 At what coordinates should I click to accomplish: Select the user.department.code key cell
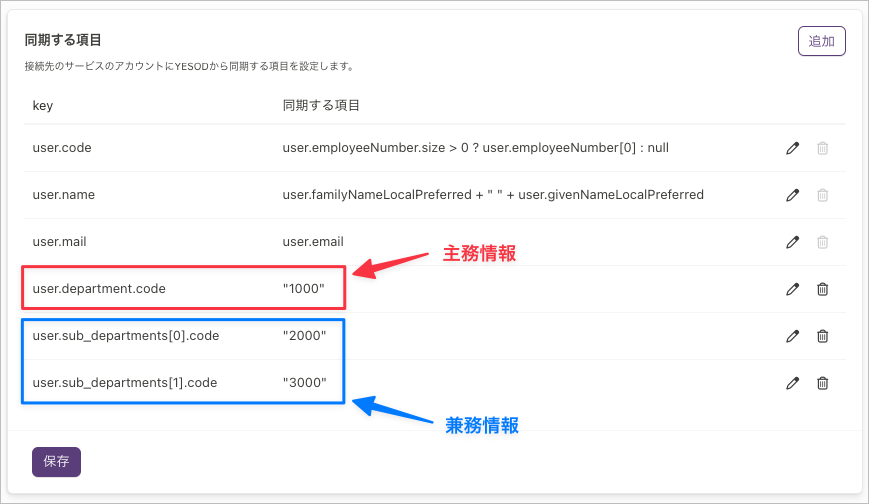99,289
